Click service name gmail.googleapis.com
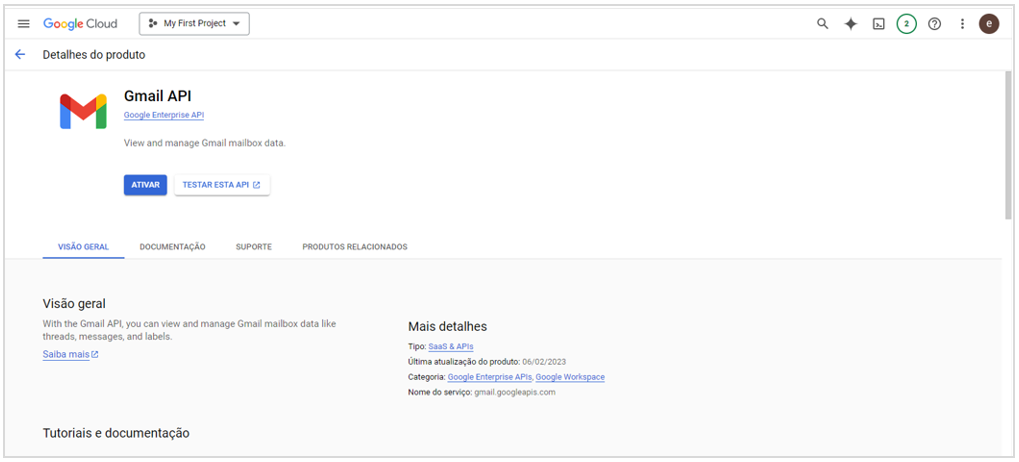Screen dimensions: 1019x462 pyautogui.click(x=515, y=392)
